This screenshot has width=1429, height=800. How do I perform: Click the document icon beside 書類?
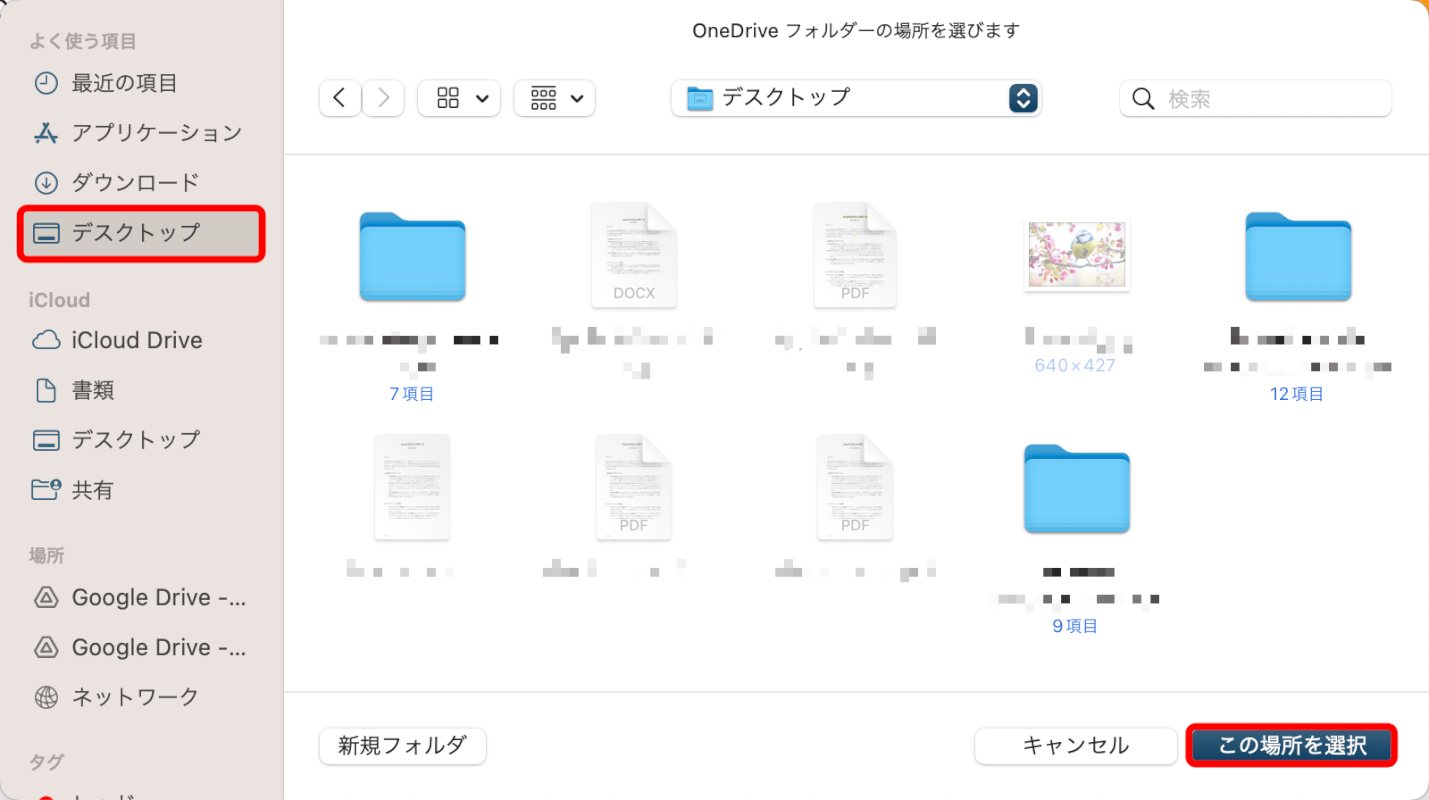[x=46, y=390]
